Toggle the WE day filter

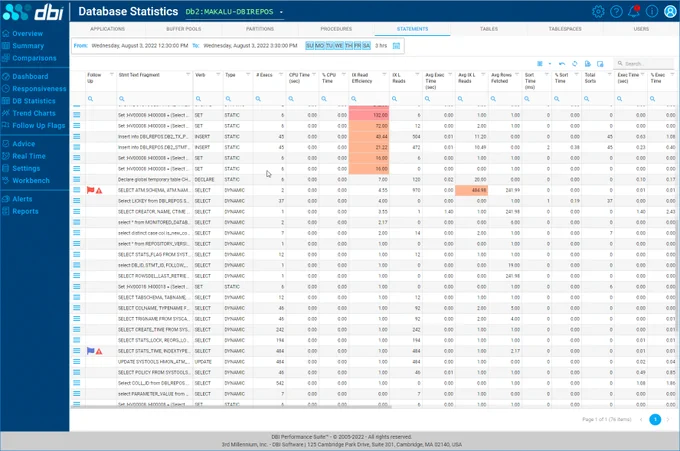tap(339, 46)
